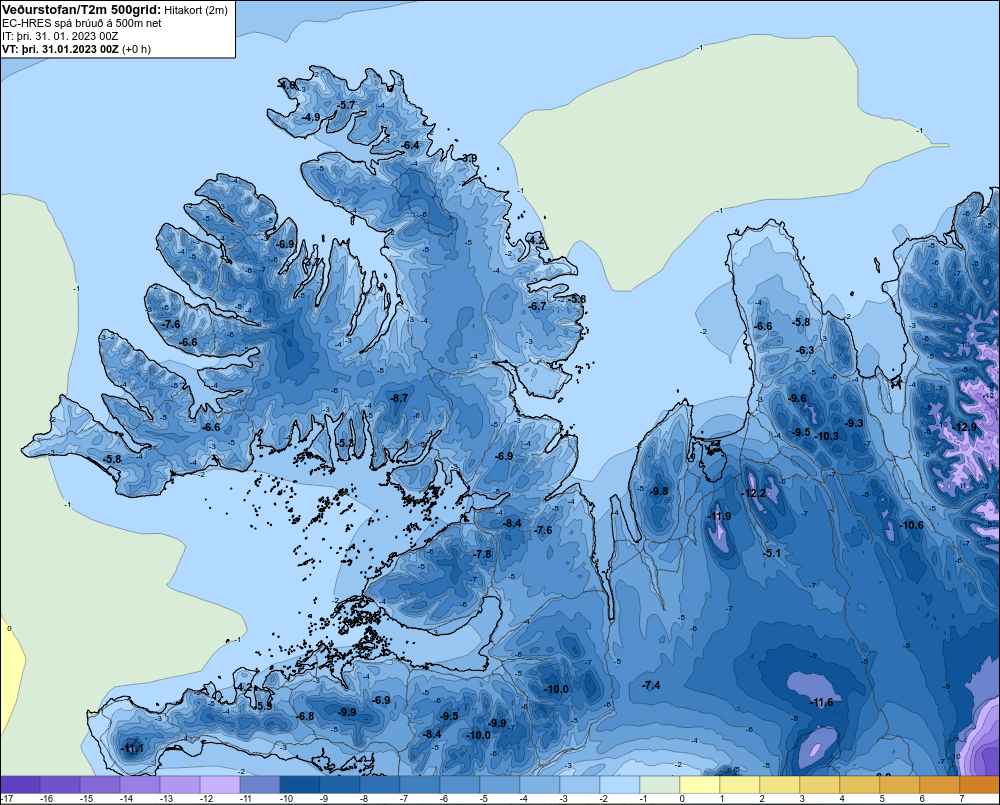Click the 'VT: þri. 31.01.2023 00Z' valid time

[x=60, y=49]
